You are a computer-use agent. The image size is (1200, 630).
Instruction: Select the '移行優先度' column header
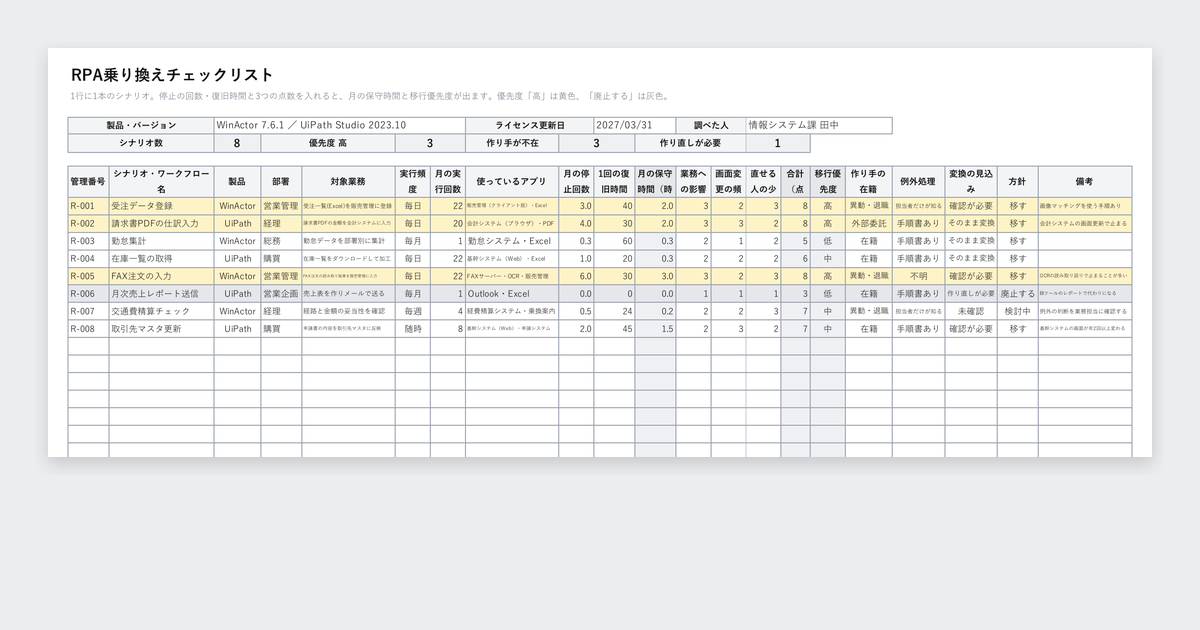point(828,182)
